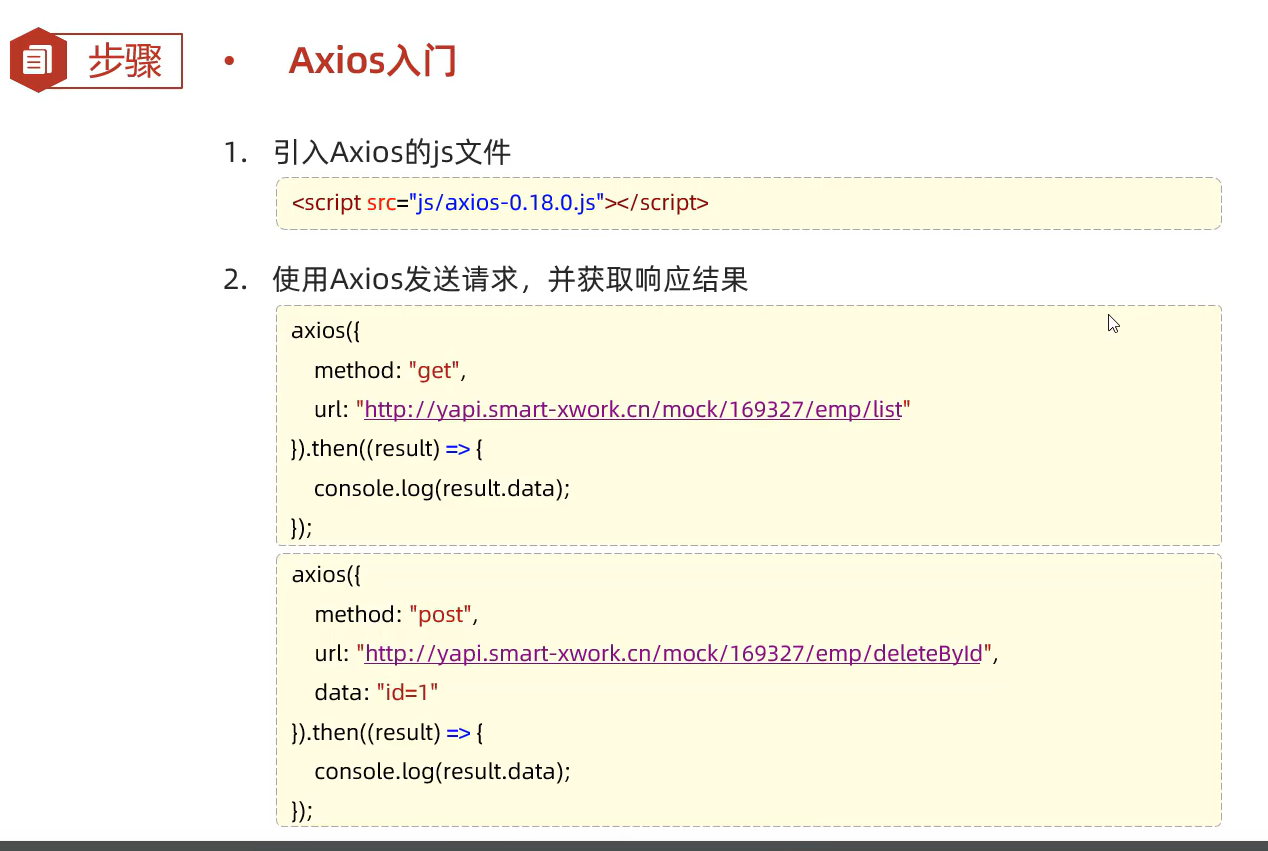The height and width of the screenshot is (851, 1268).
Task: Click the method: "post" line
Action: tap(397, 614)
